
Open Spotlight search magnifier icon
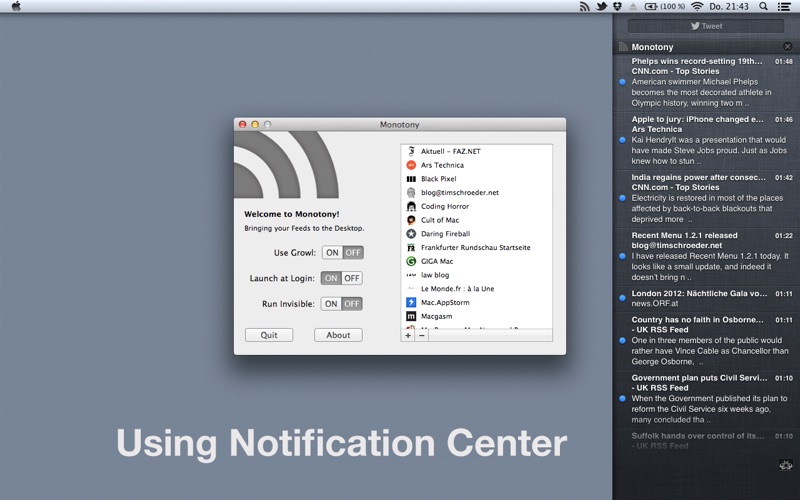[763, 7]
